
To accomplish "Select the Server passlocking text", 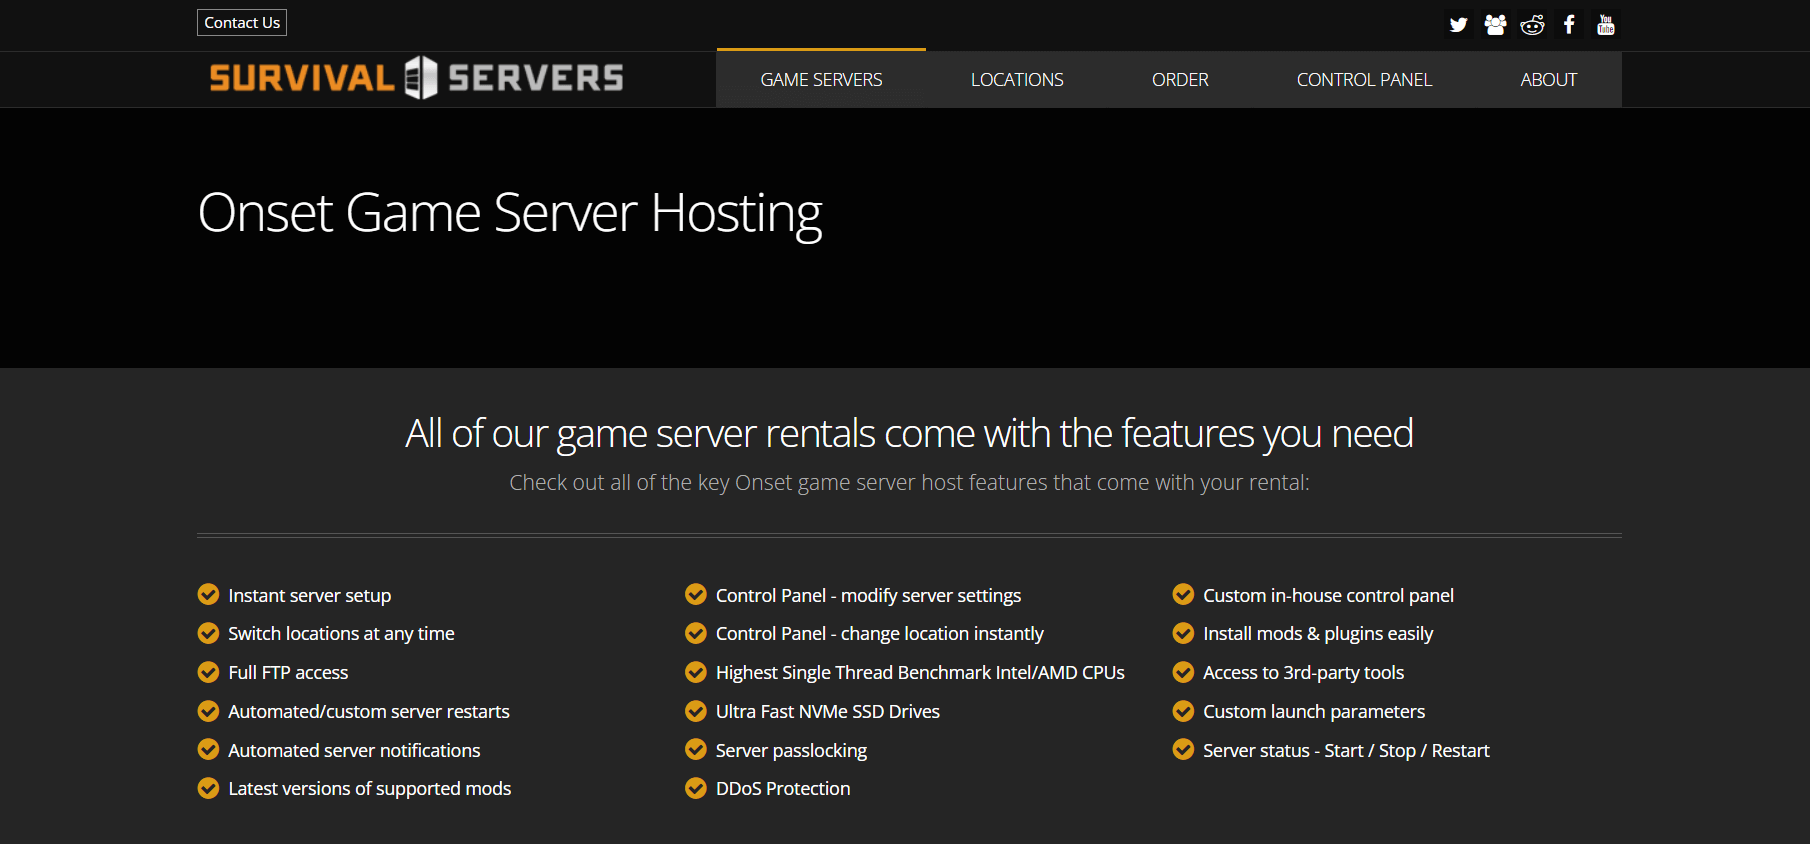I will 791,751.
